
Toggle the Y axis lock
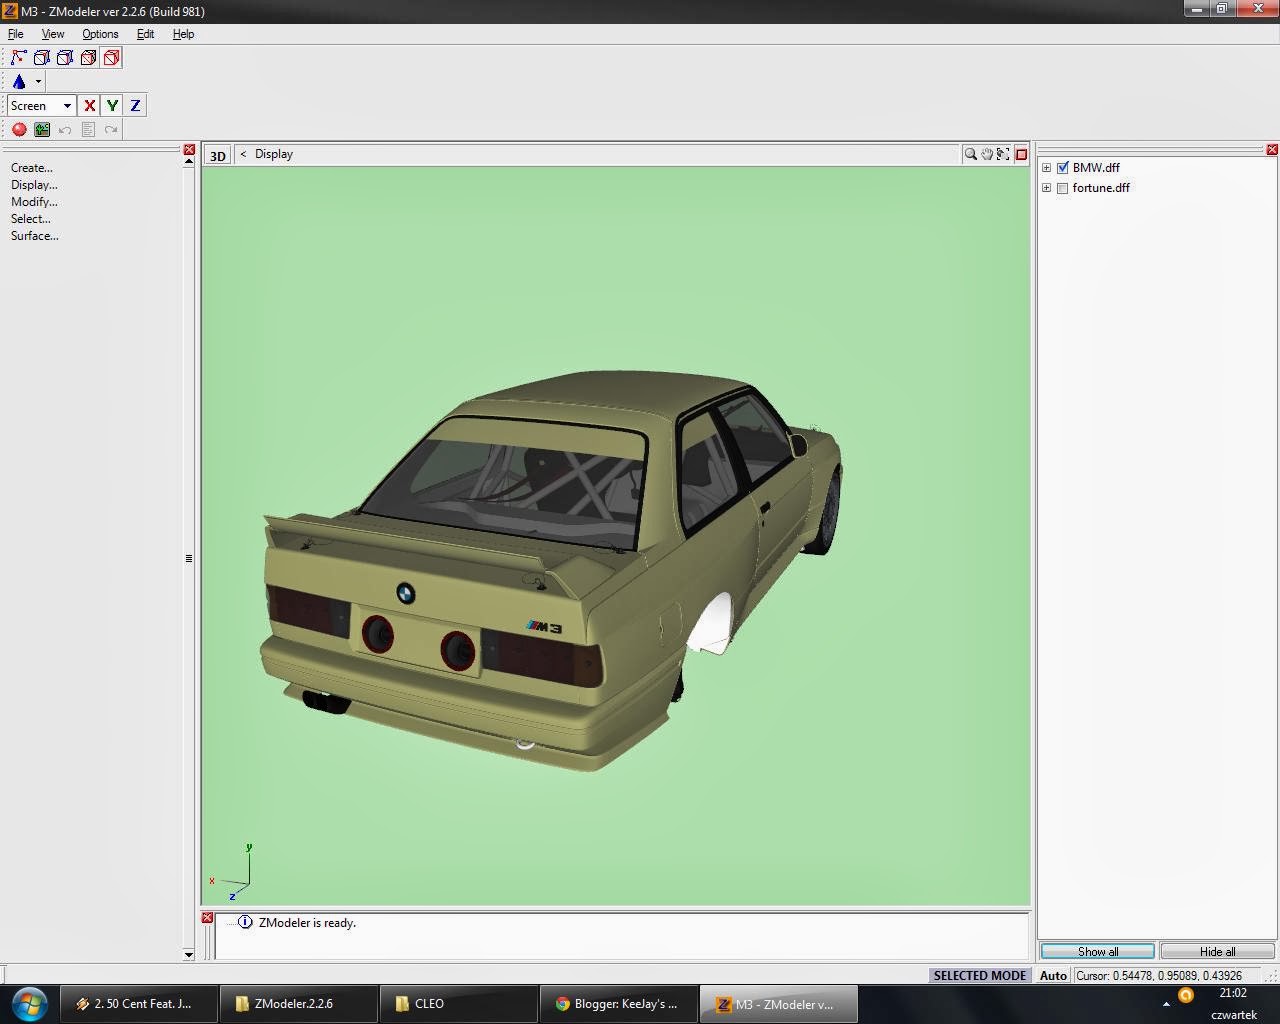pos(112,106)
